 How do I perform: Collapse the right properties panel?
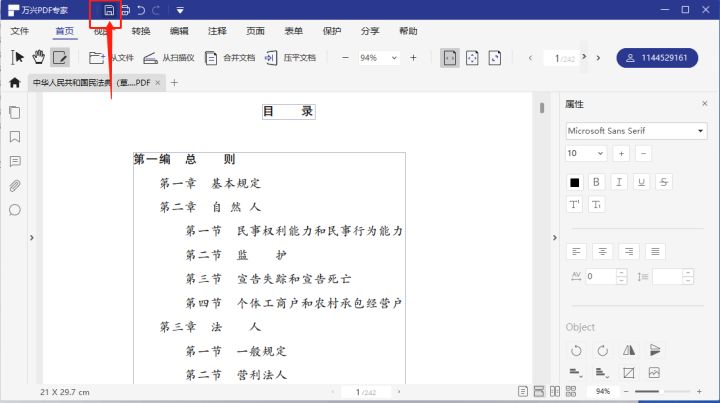pos(555,238)
